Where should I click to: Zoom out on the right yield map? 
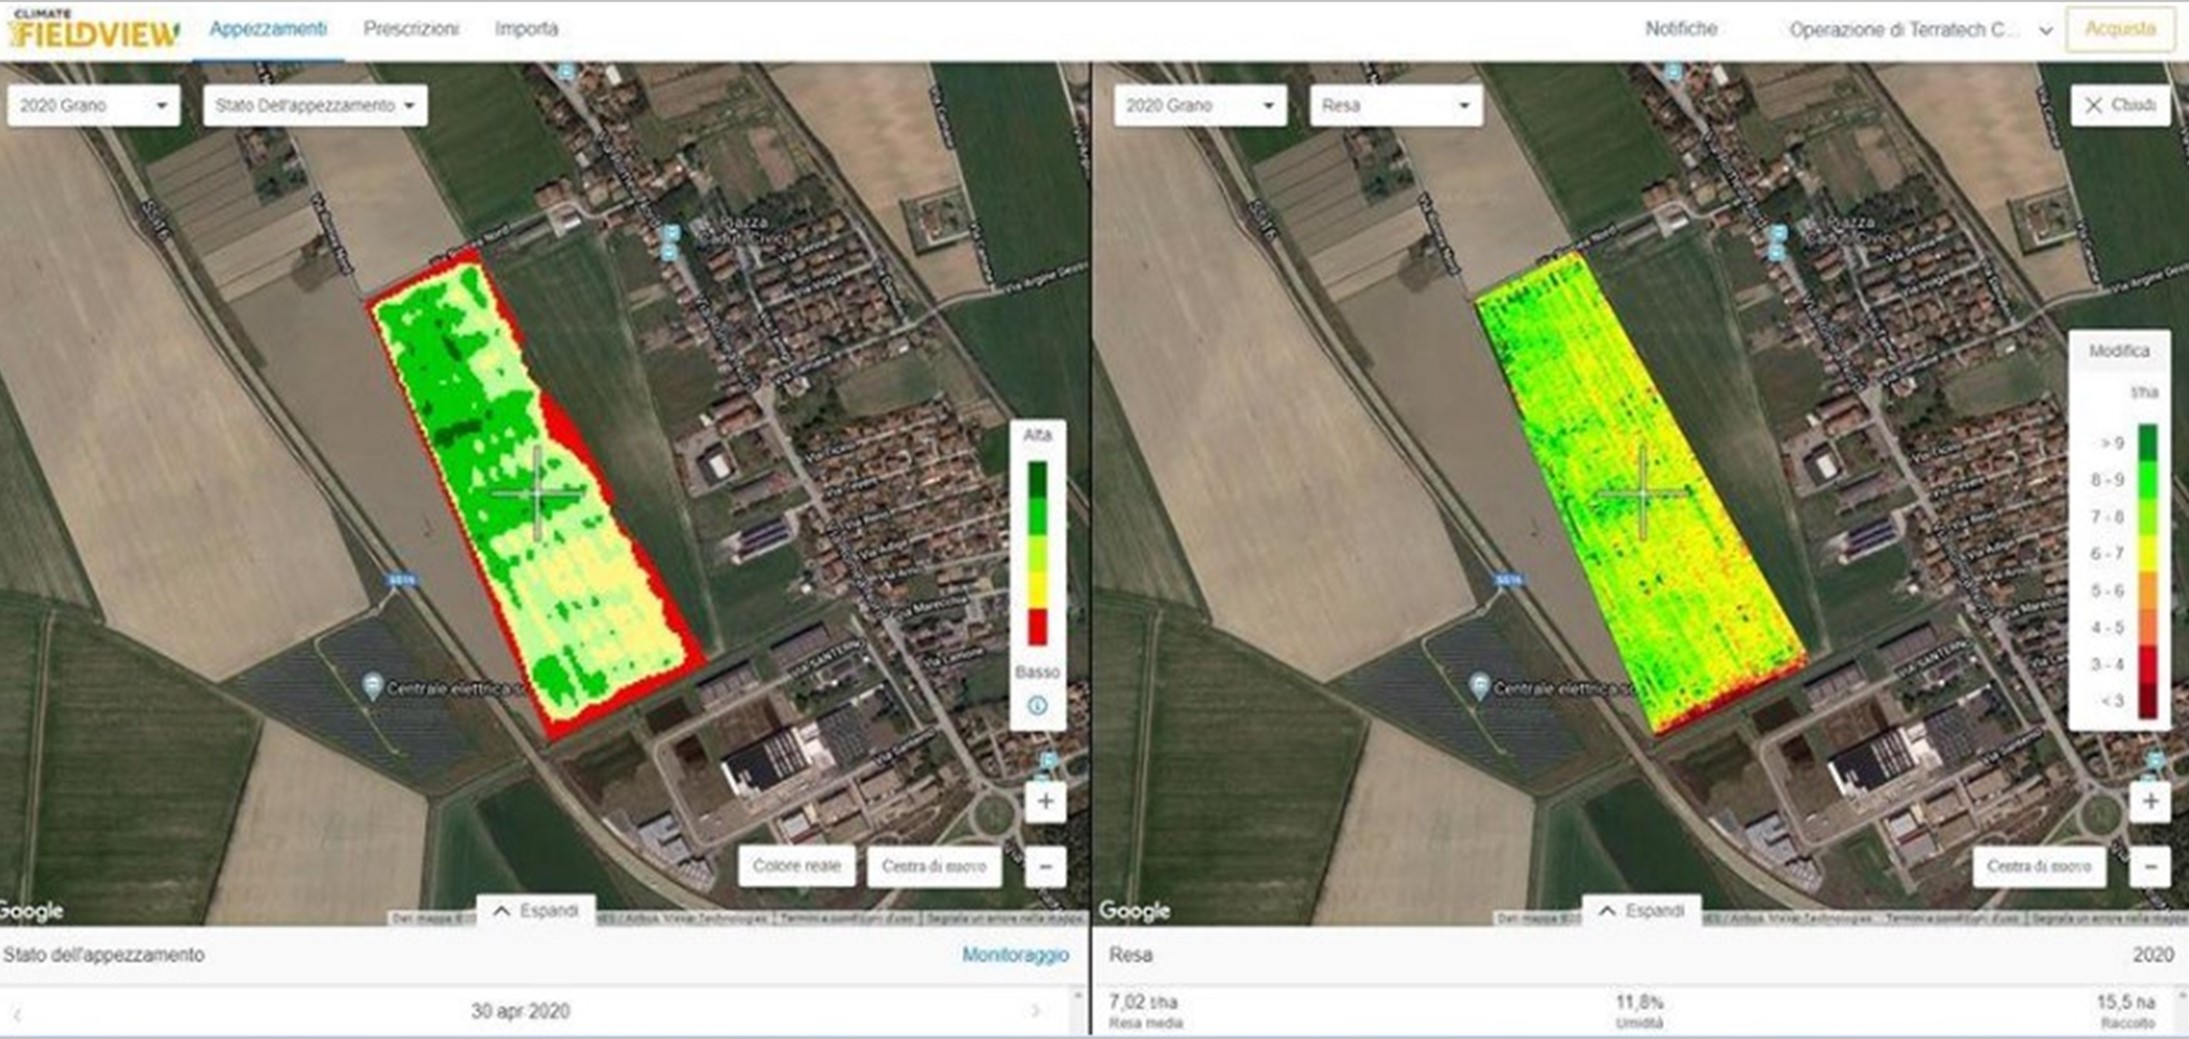2150,866
